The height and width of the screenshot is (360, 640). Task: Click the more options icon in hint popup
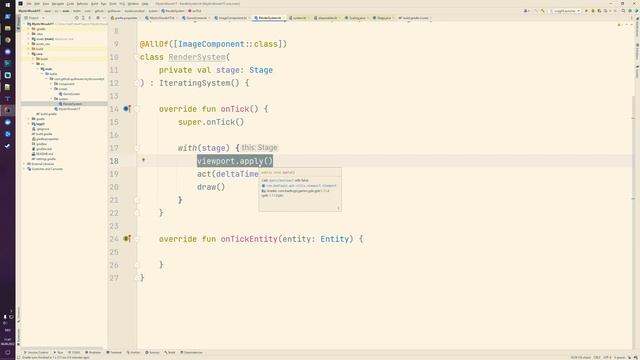338,208
